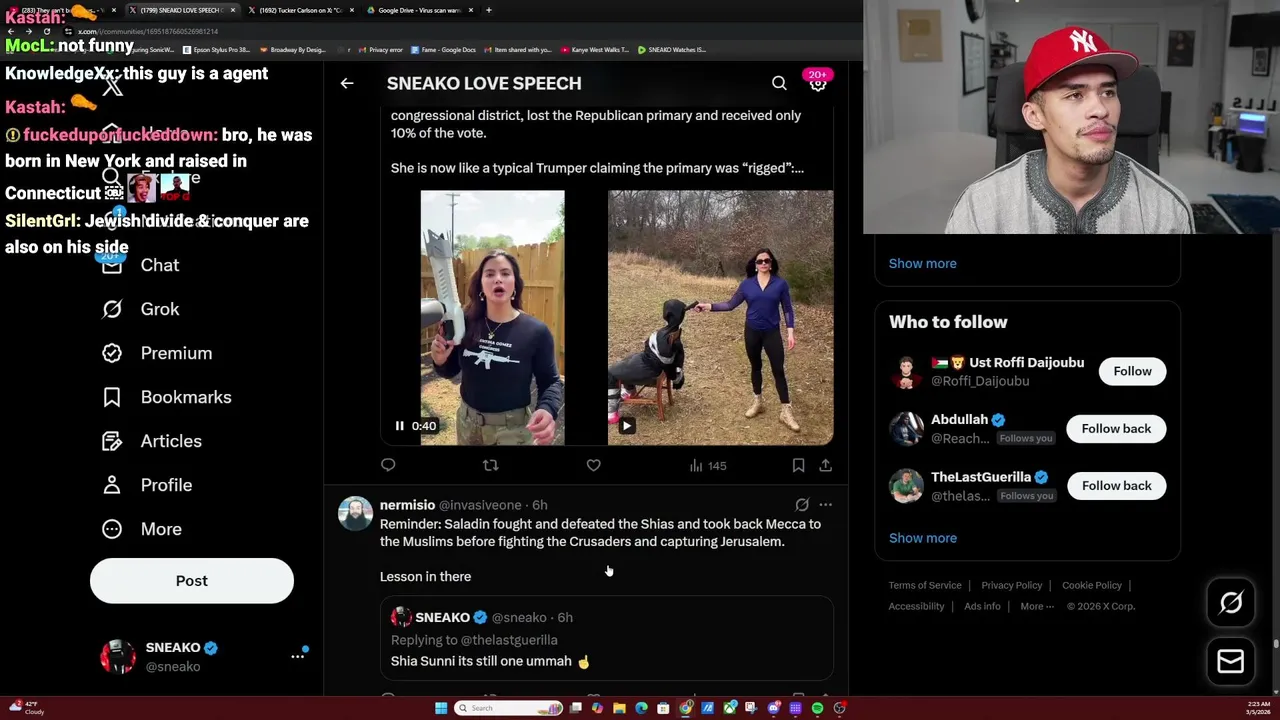Open the Windows Start menu

441,708
